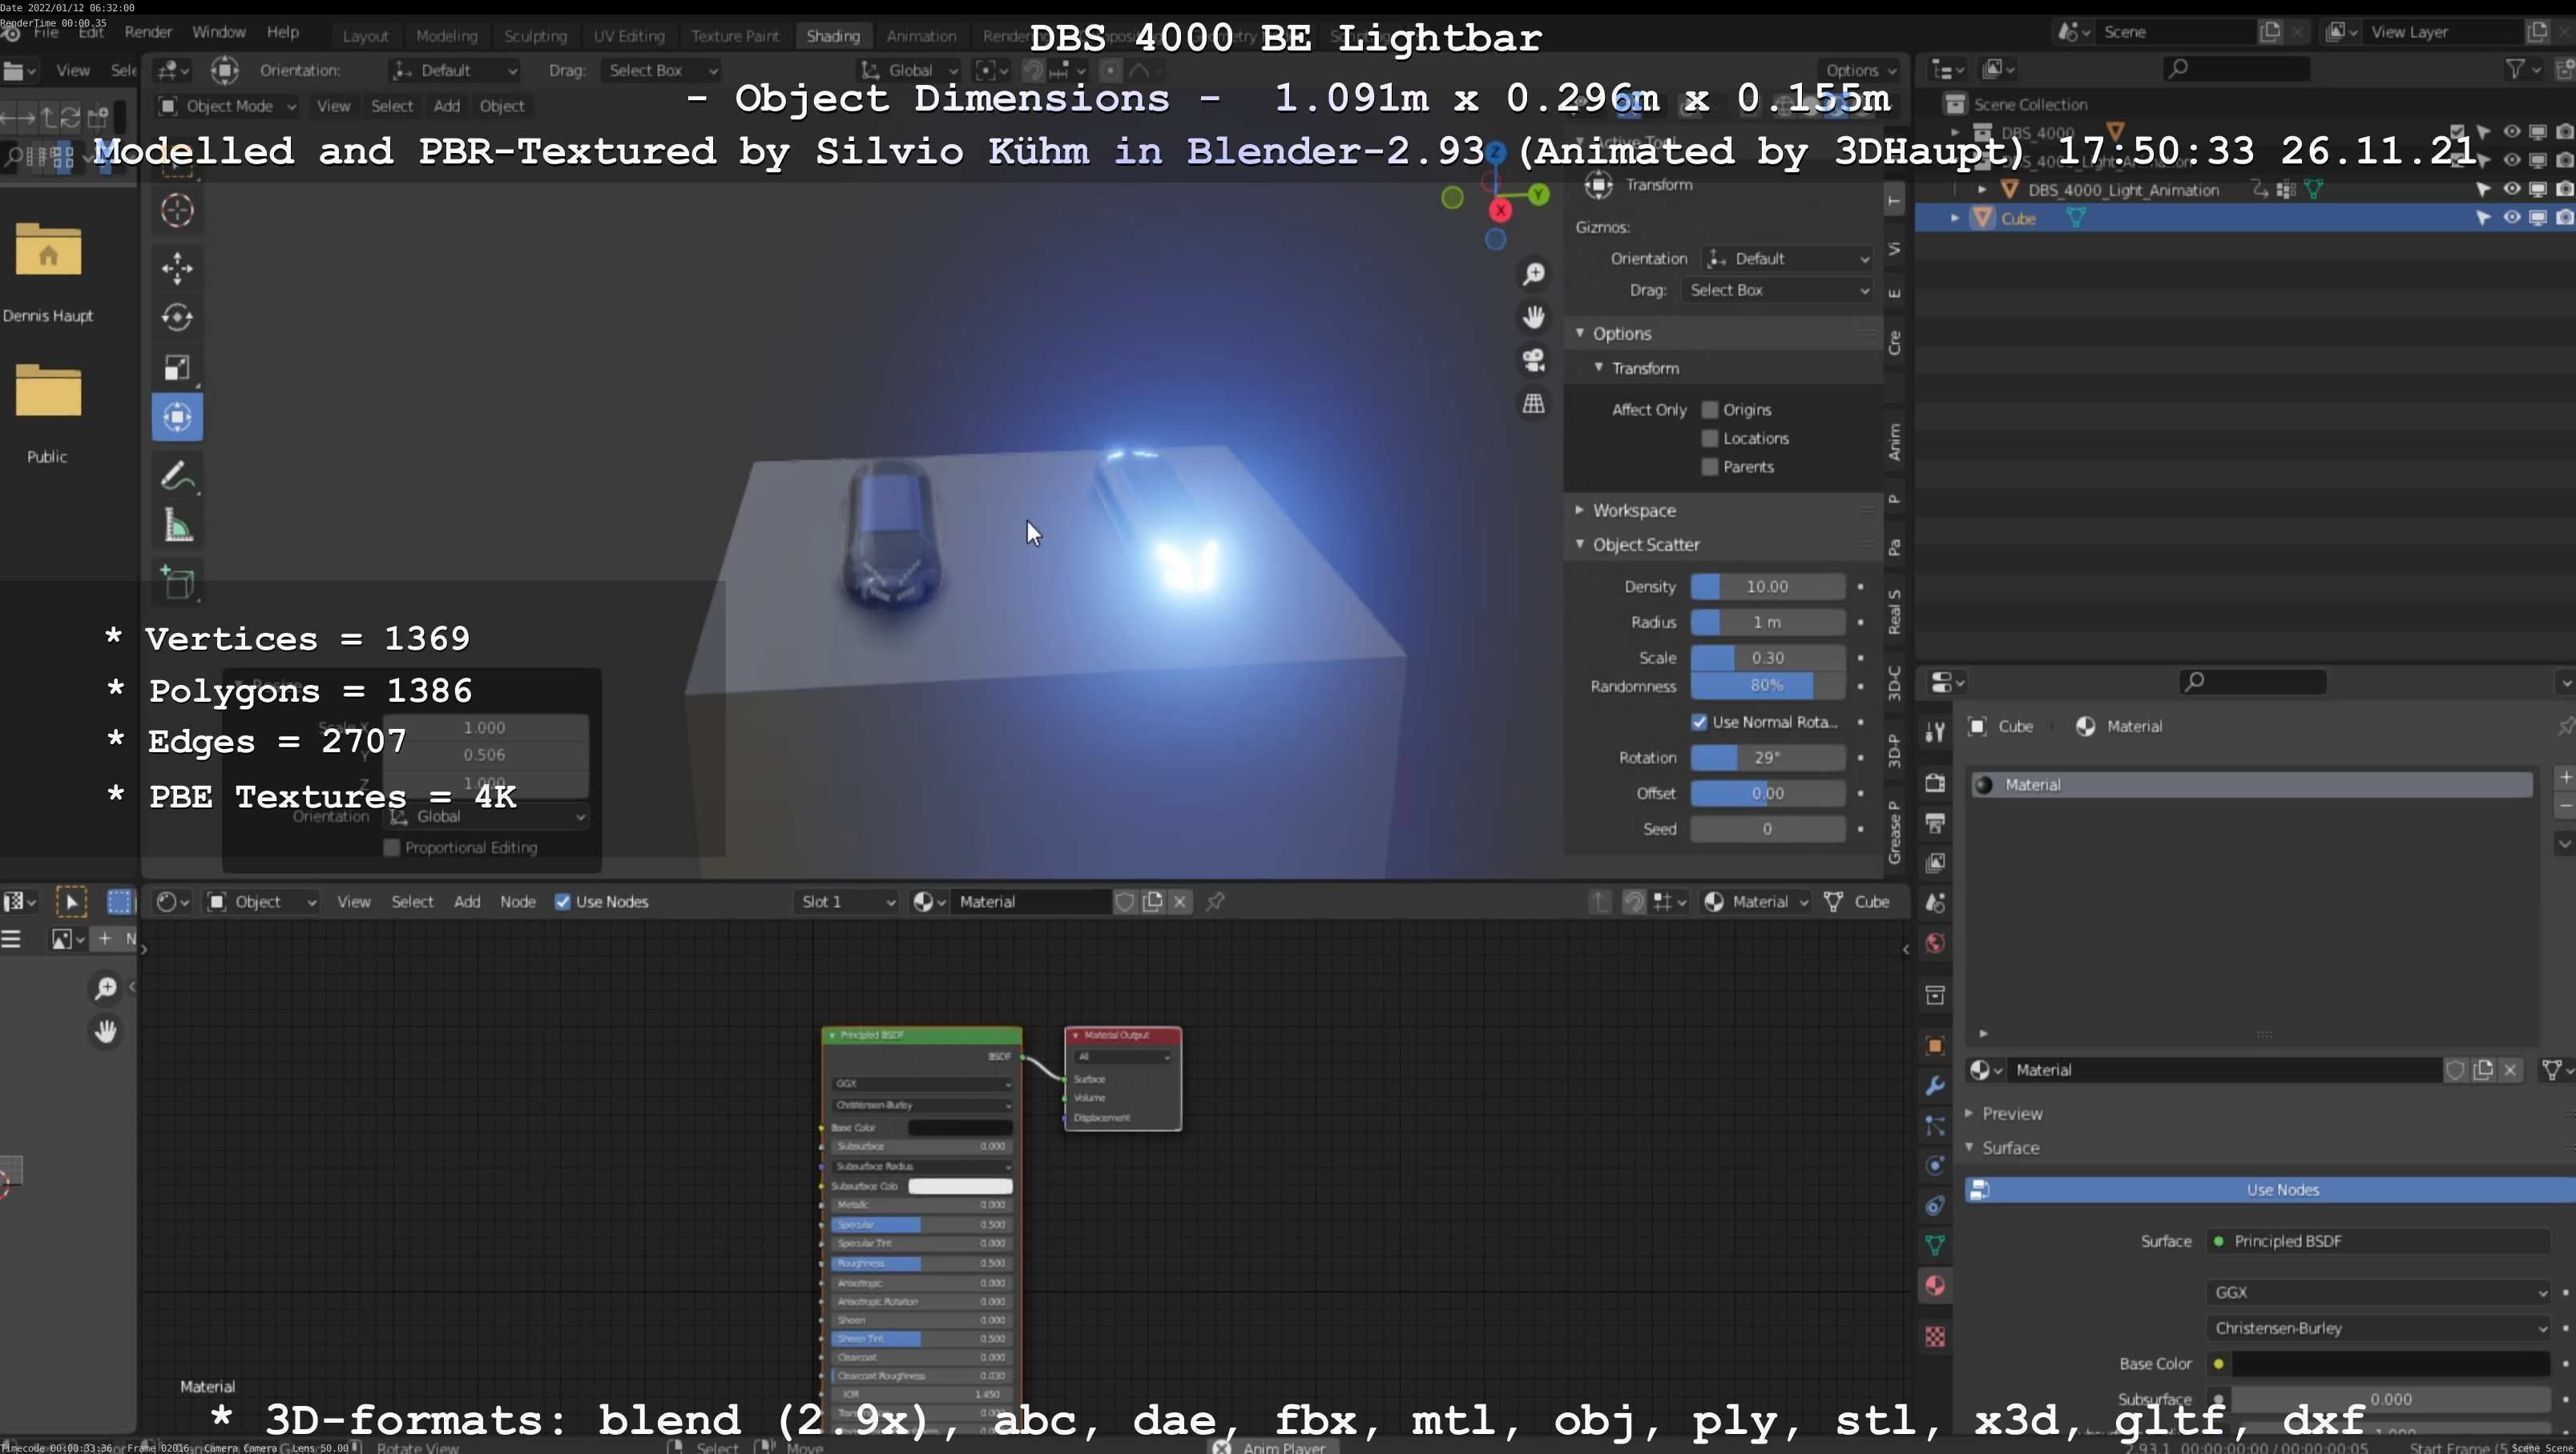Toggle Affect Only Origins checkbox
Image resolution: width=2576 pixels, height=1454 pixels.
click(1709, 410)
